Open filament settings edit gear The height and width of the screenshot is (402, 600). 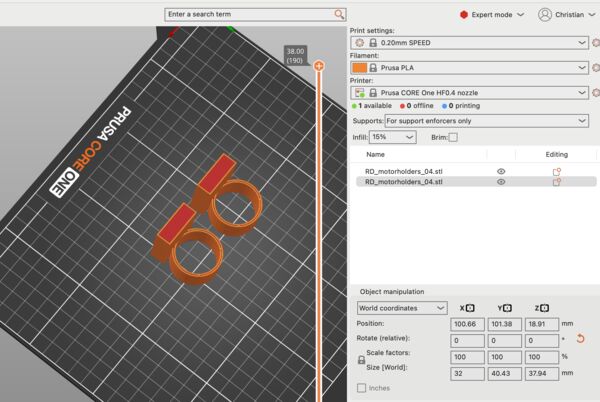point(595,68)
